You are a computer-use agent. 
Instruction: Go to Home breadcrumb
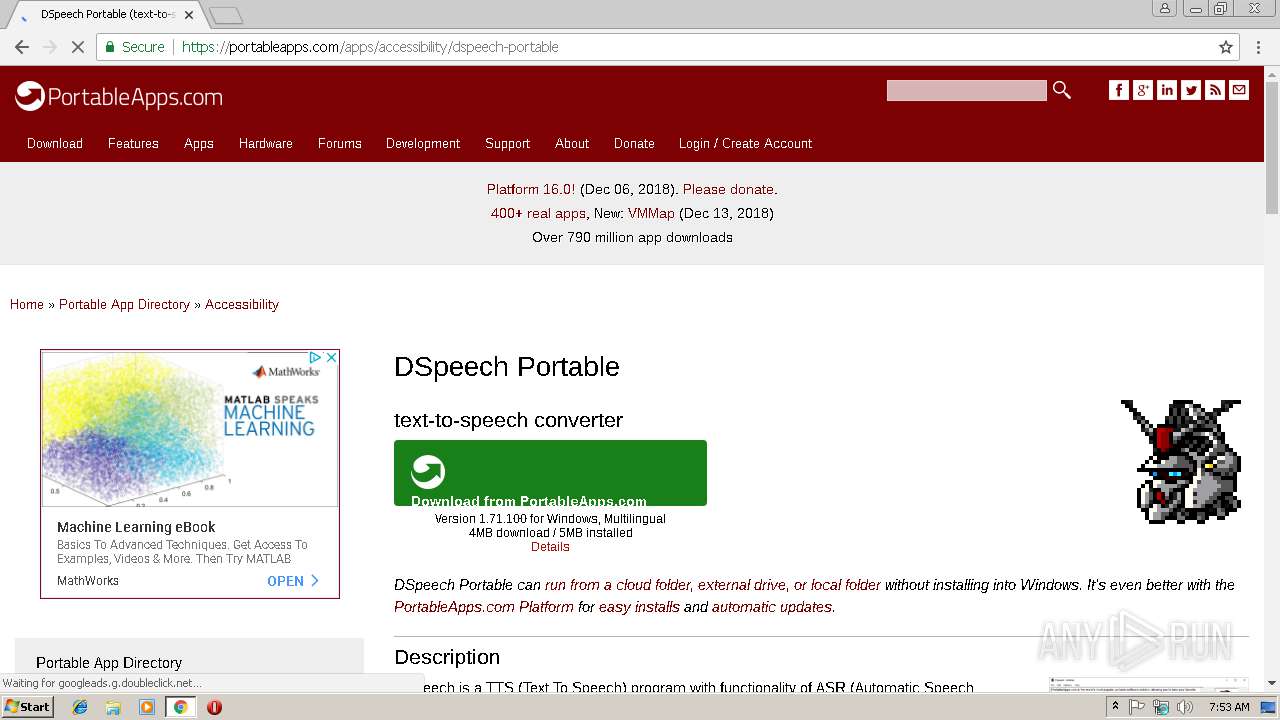point(27,304)
